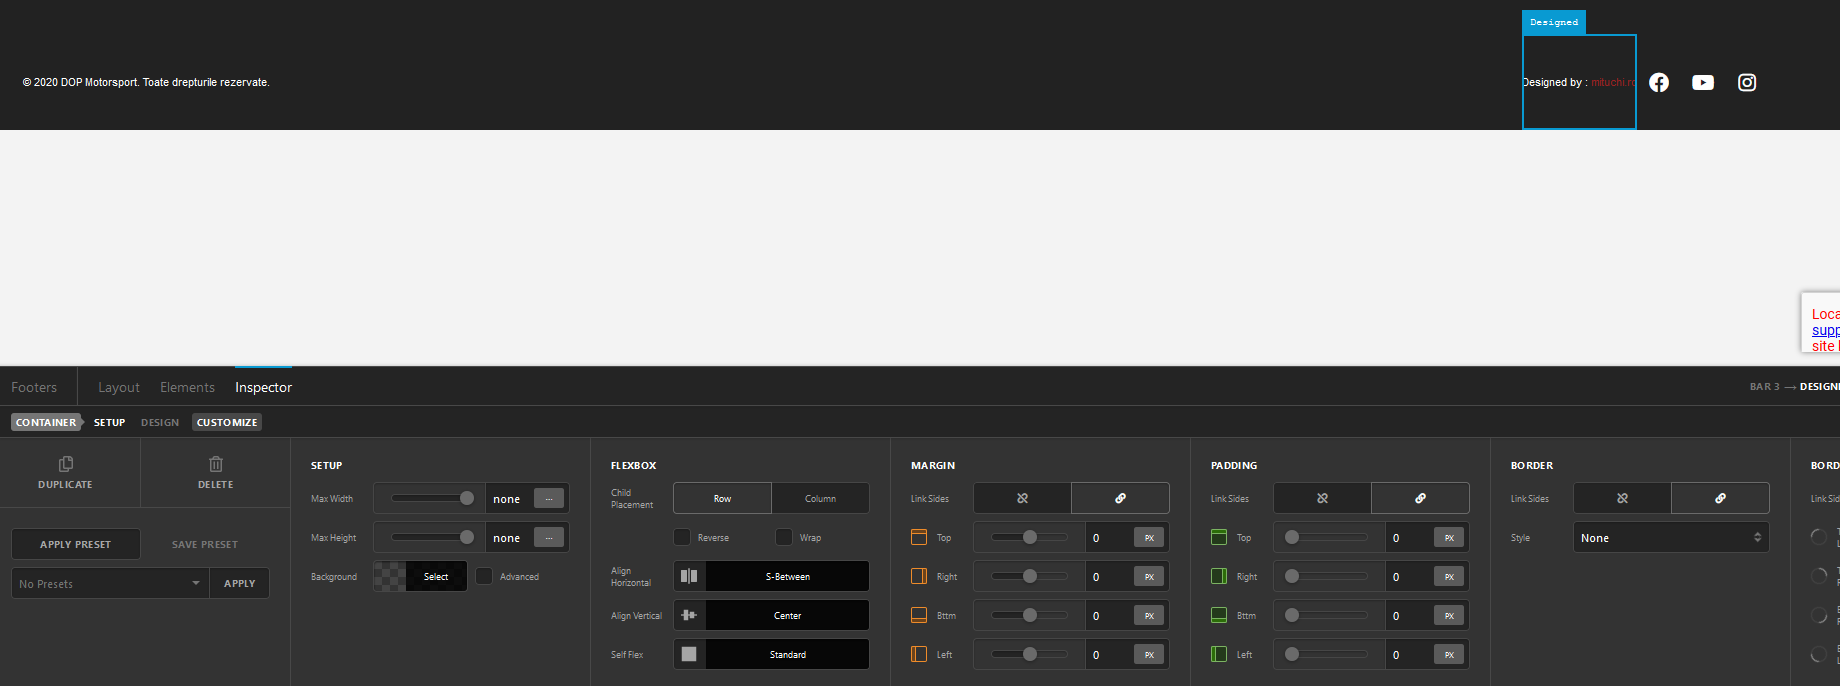Adjust the margin Top slider

point(1029,537)
